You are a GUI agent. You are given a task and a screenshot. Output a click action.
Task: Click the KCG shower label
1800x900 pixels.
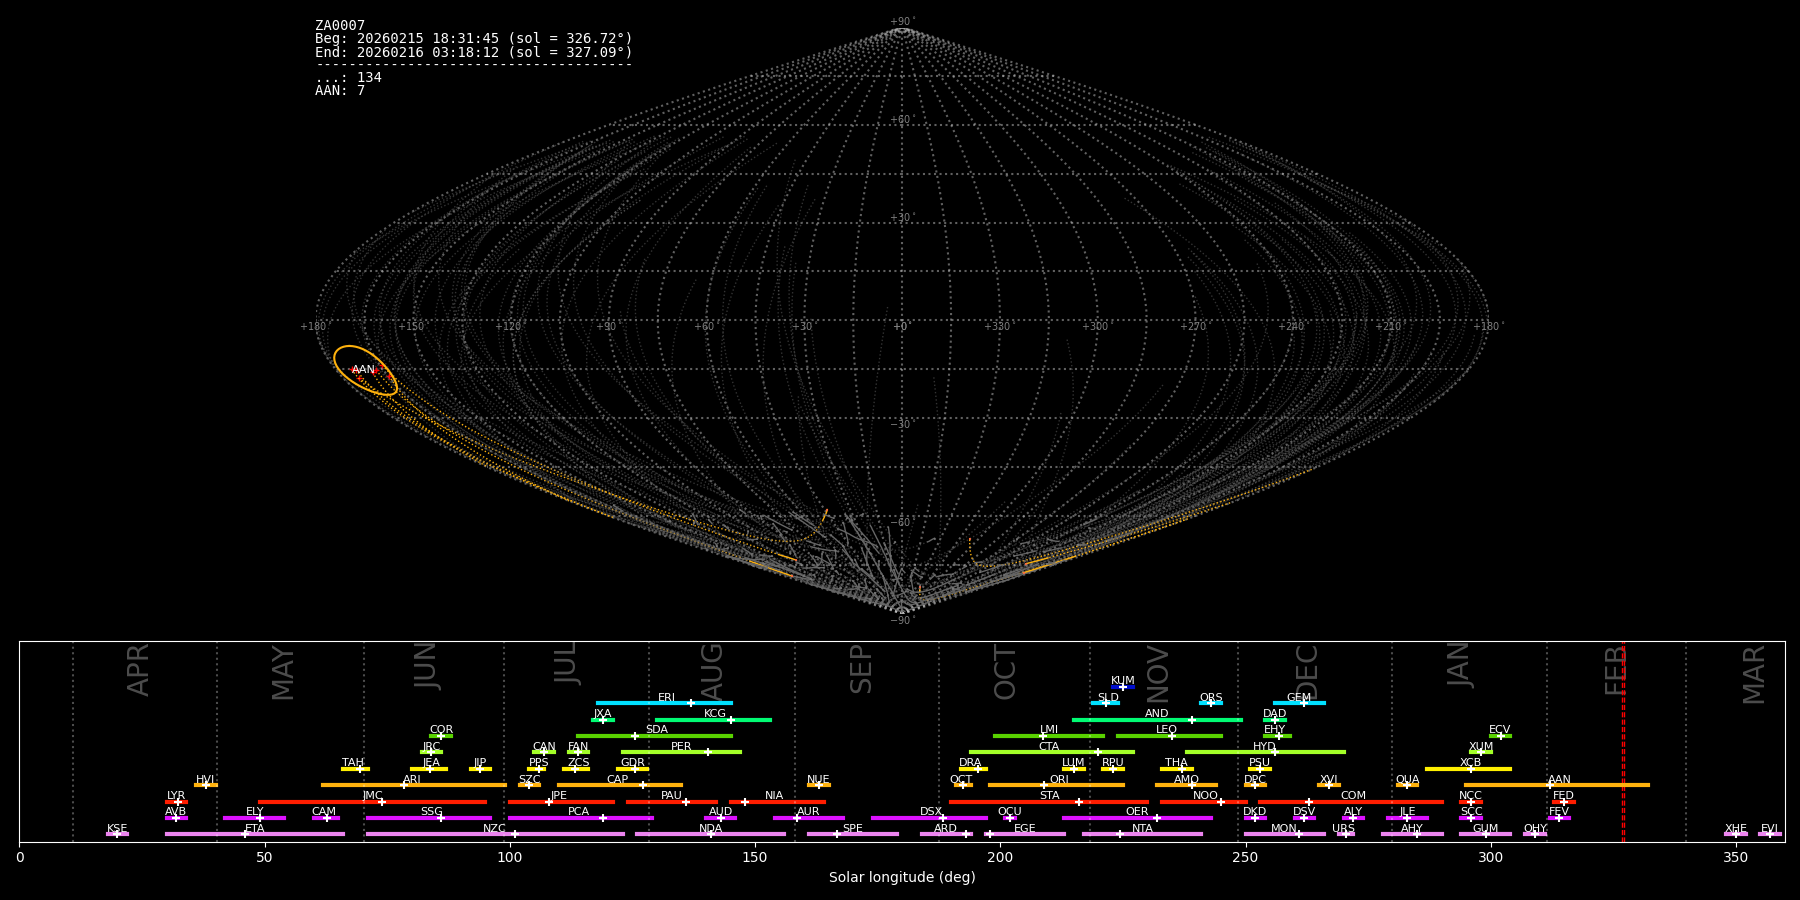(x=715, y=714)
